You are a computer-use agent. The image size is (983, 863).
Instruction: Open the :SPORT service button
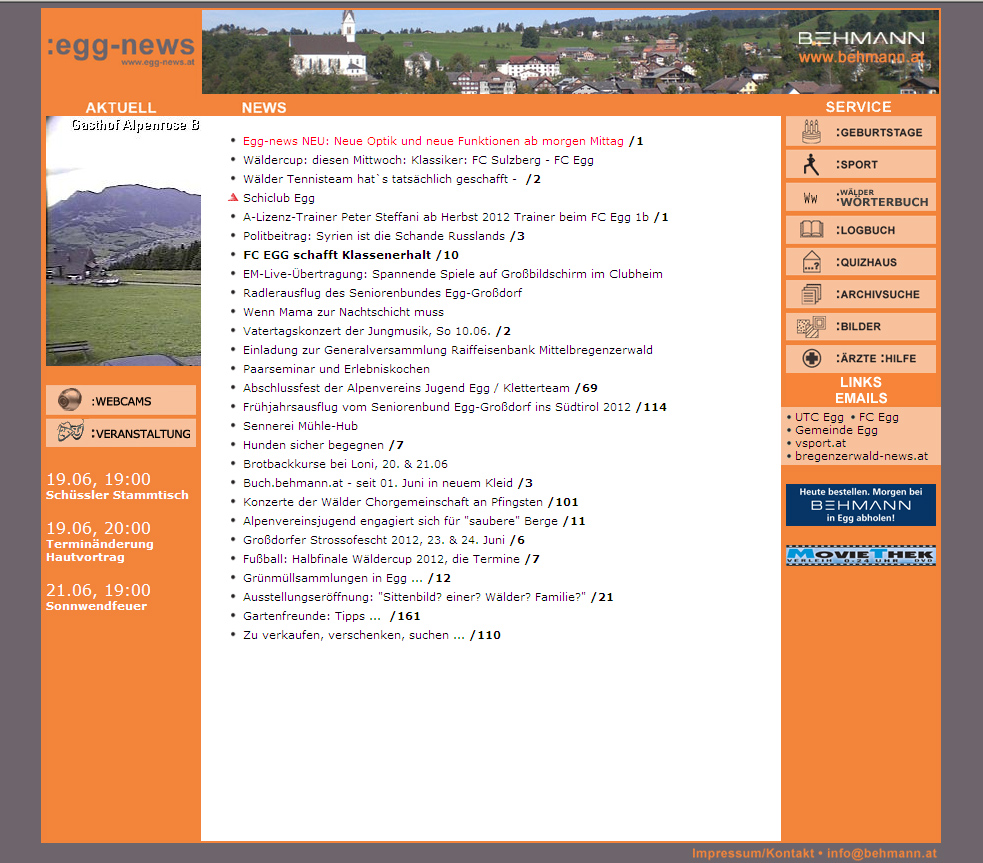click(861, 164)
